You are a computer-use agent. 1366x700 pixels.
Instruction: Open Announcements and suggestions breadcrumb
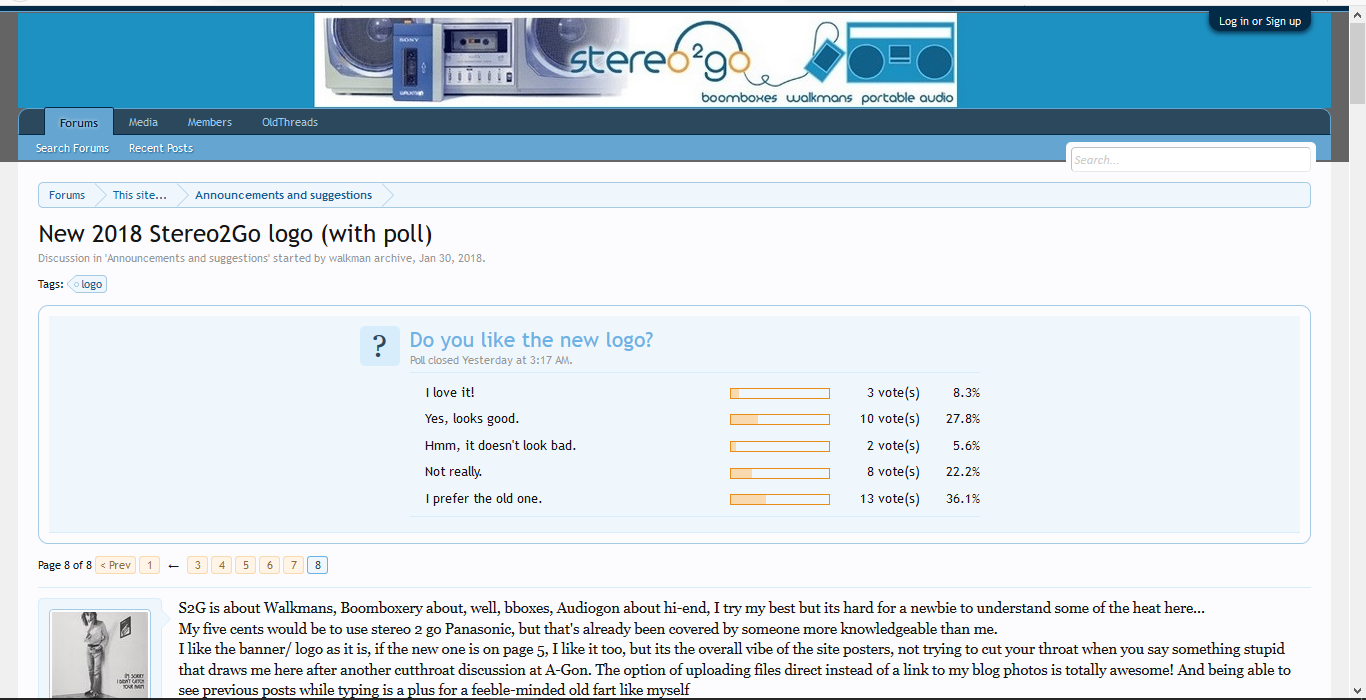point(284,195)
